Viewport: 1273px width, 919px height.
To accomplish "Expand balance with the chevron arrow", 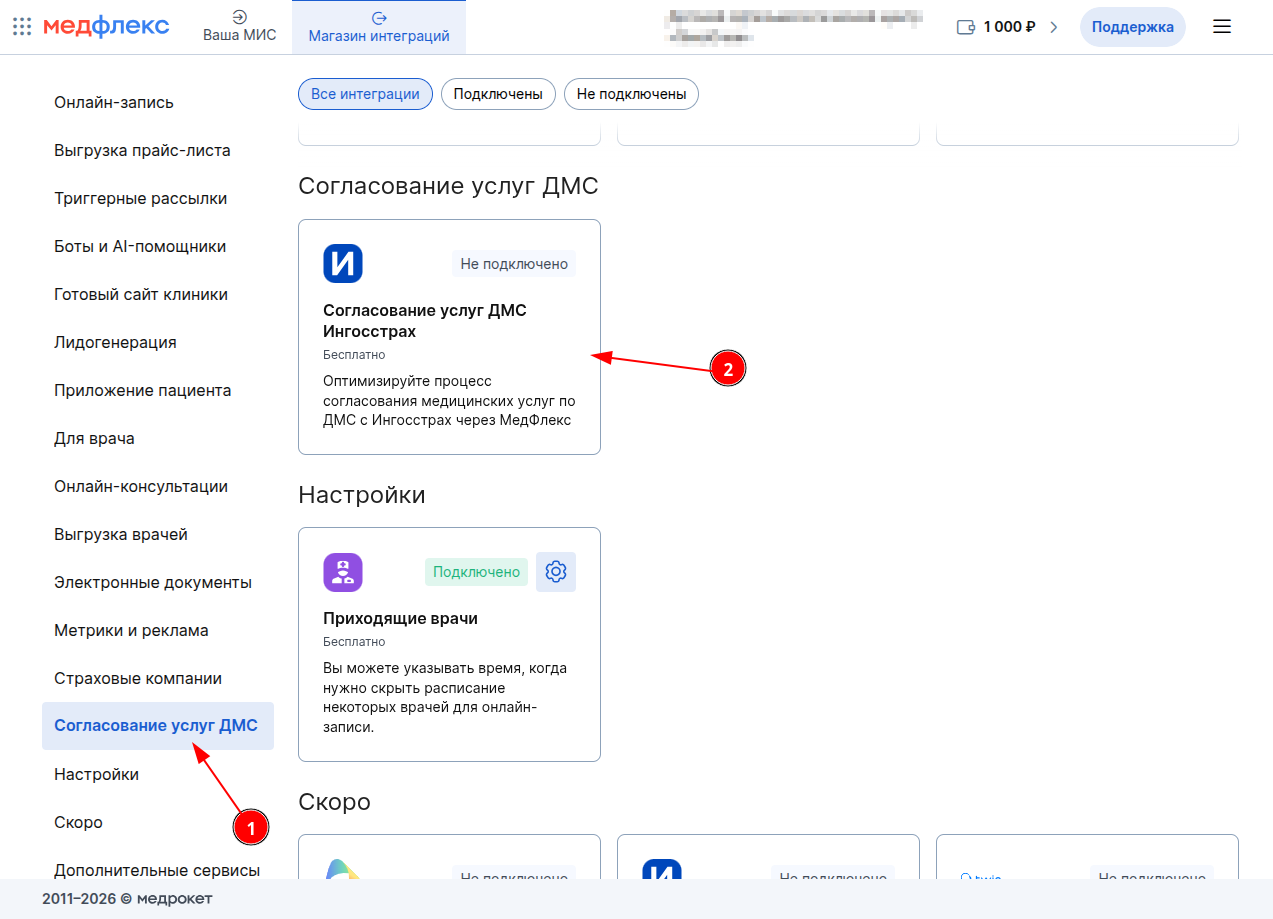I will click(1053, 27).
